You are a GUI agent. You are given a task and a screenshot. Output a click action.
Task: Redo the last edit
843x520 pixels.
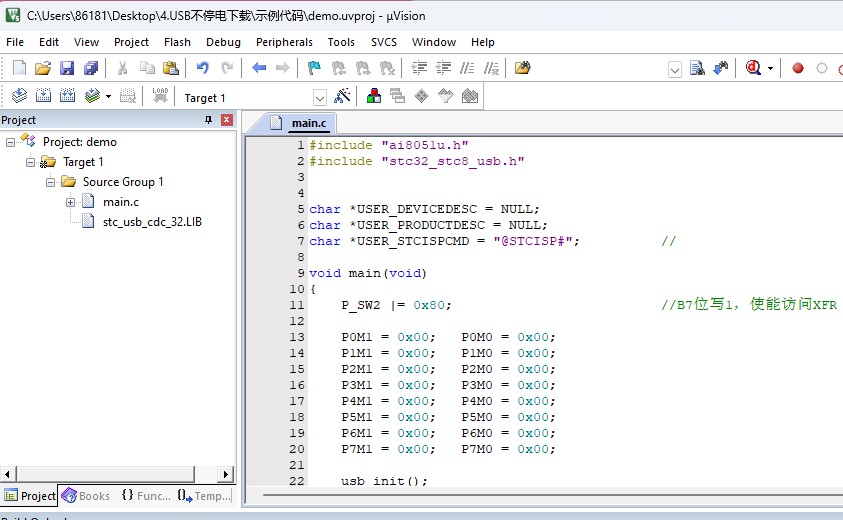tap(227, 68)
